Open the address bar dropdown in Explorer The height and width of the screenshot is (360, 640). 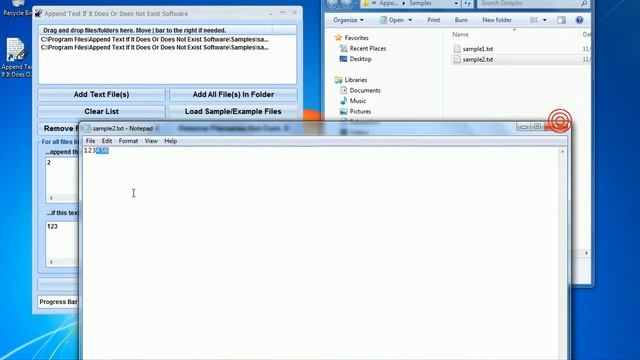click(x=456, y=3)
